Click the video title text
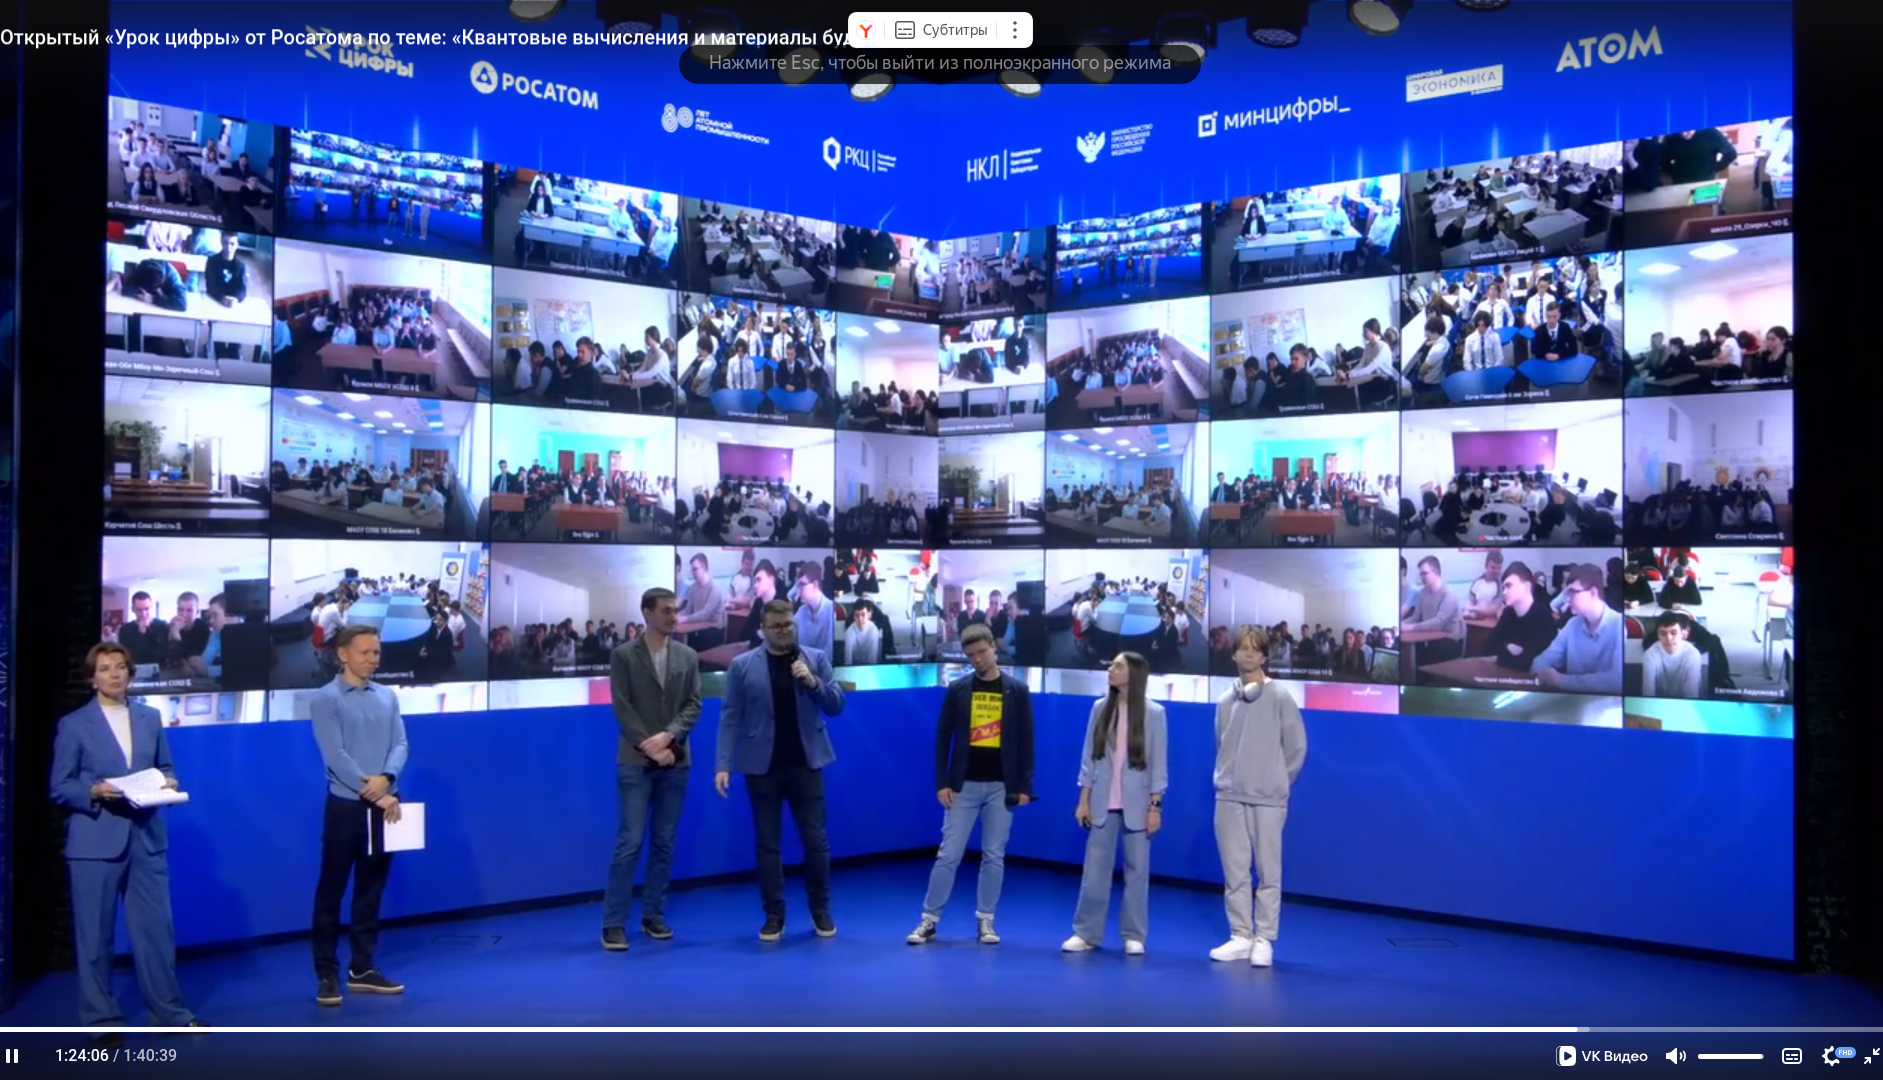 click(x=424, y=38)
